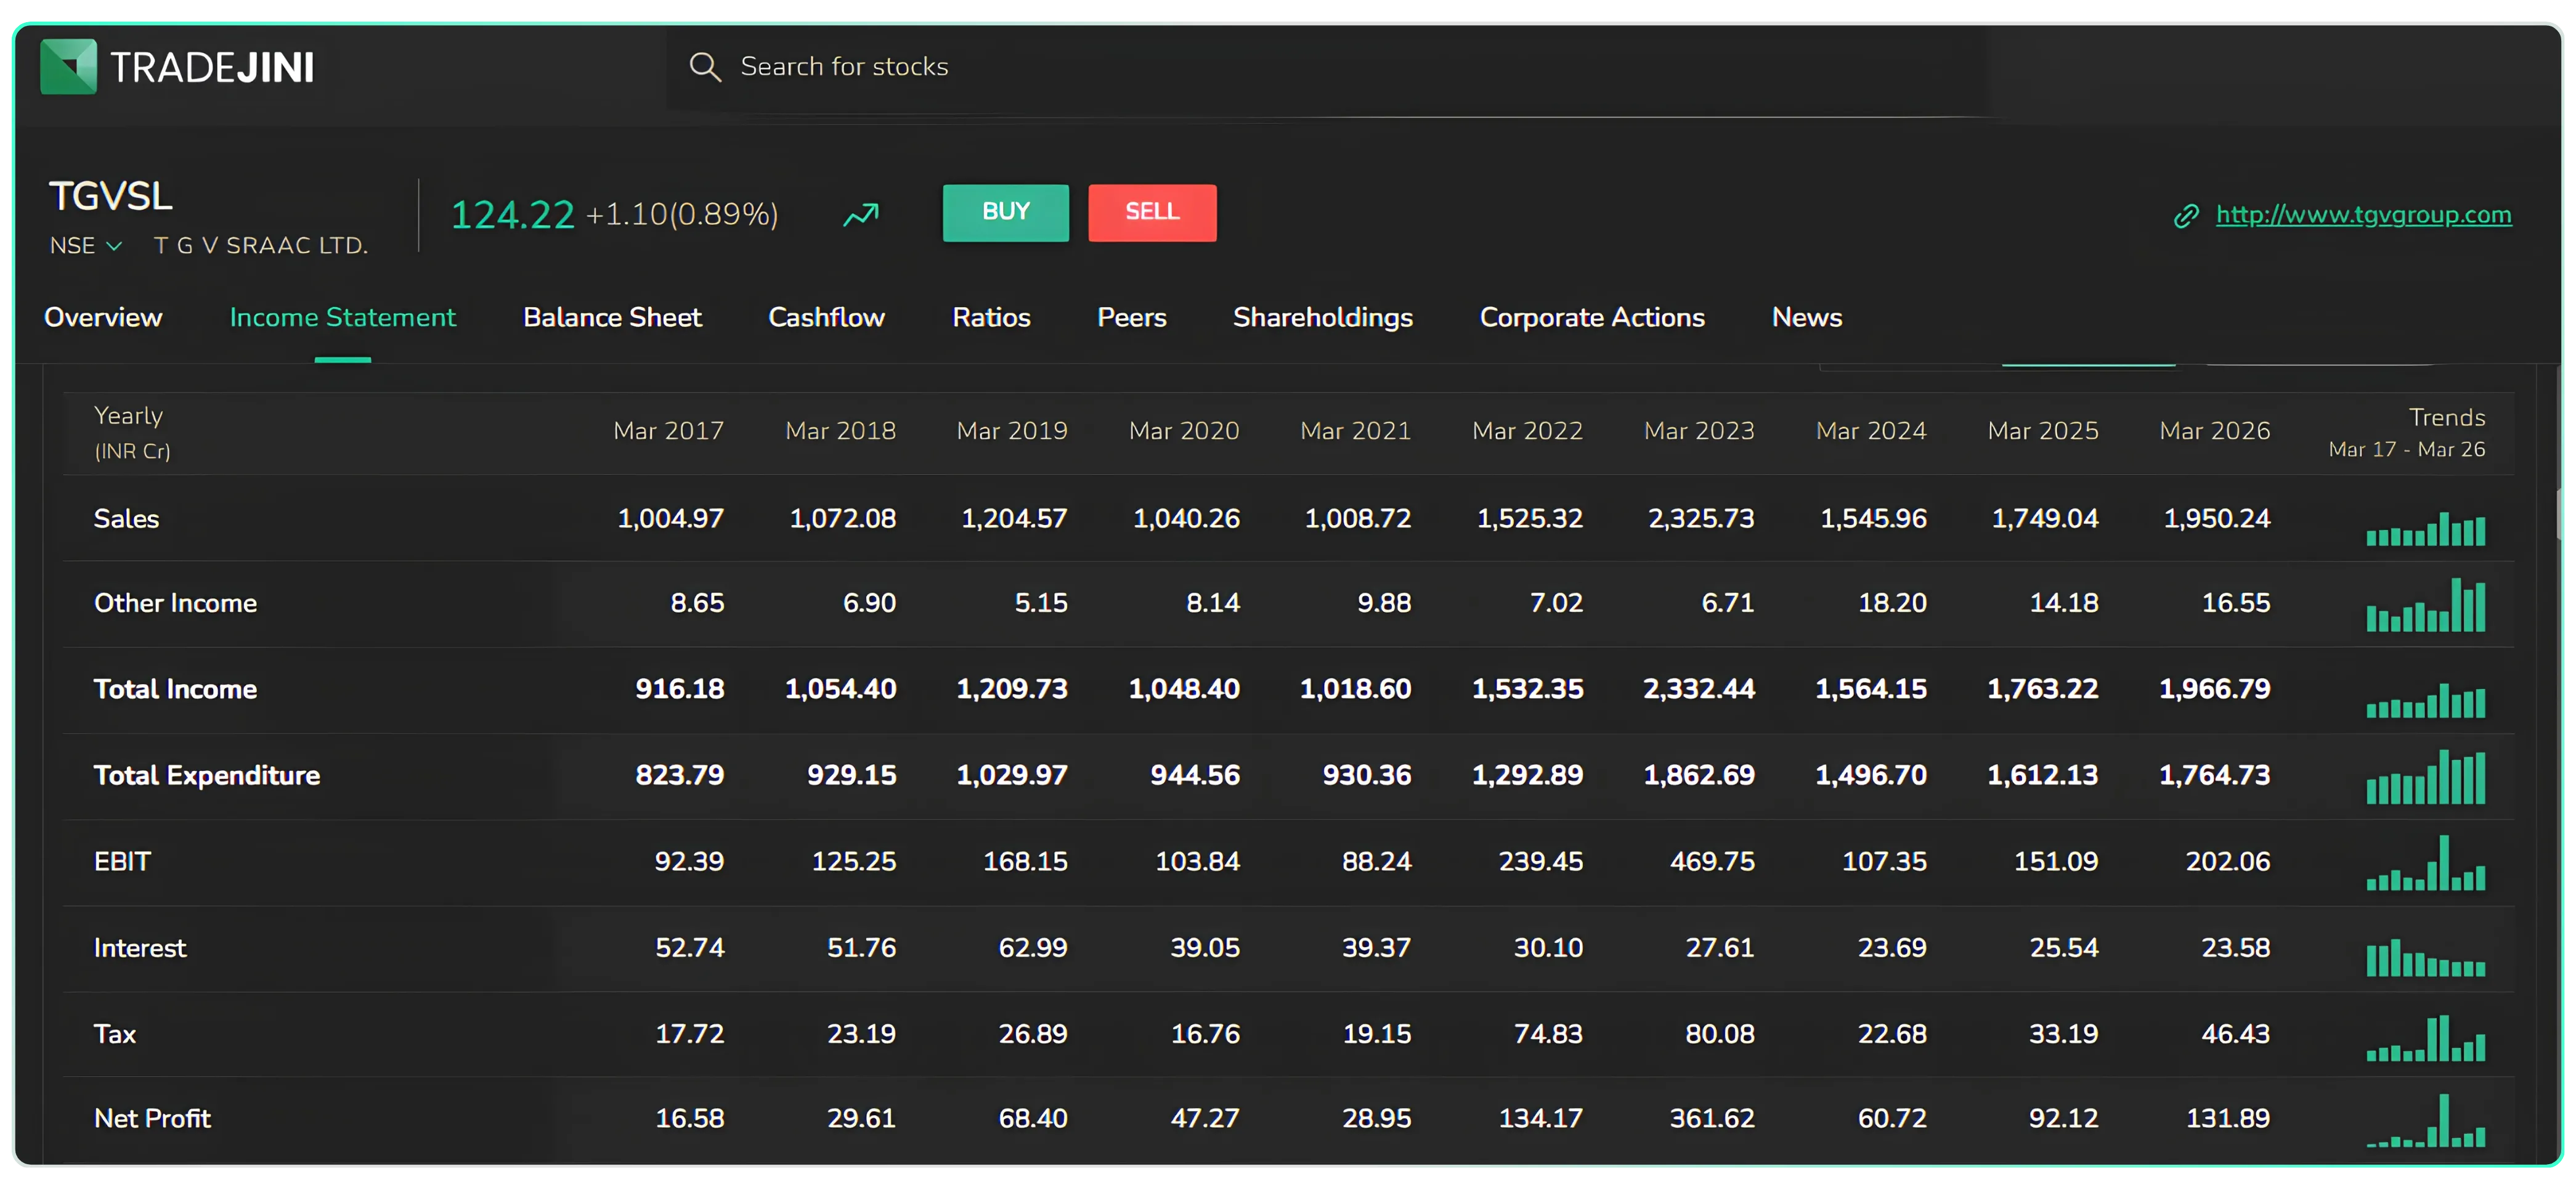This screenshot has height=1187, width=2576.
Task: Click Sales value 2,325.73 for Mar 2023
Action: click(1700, 518)
